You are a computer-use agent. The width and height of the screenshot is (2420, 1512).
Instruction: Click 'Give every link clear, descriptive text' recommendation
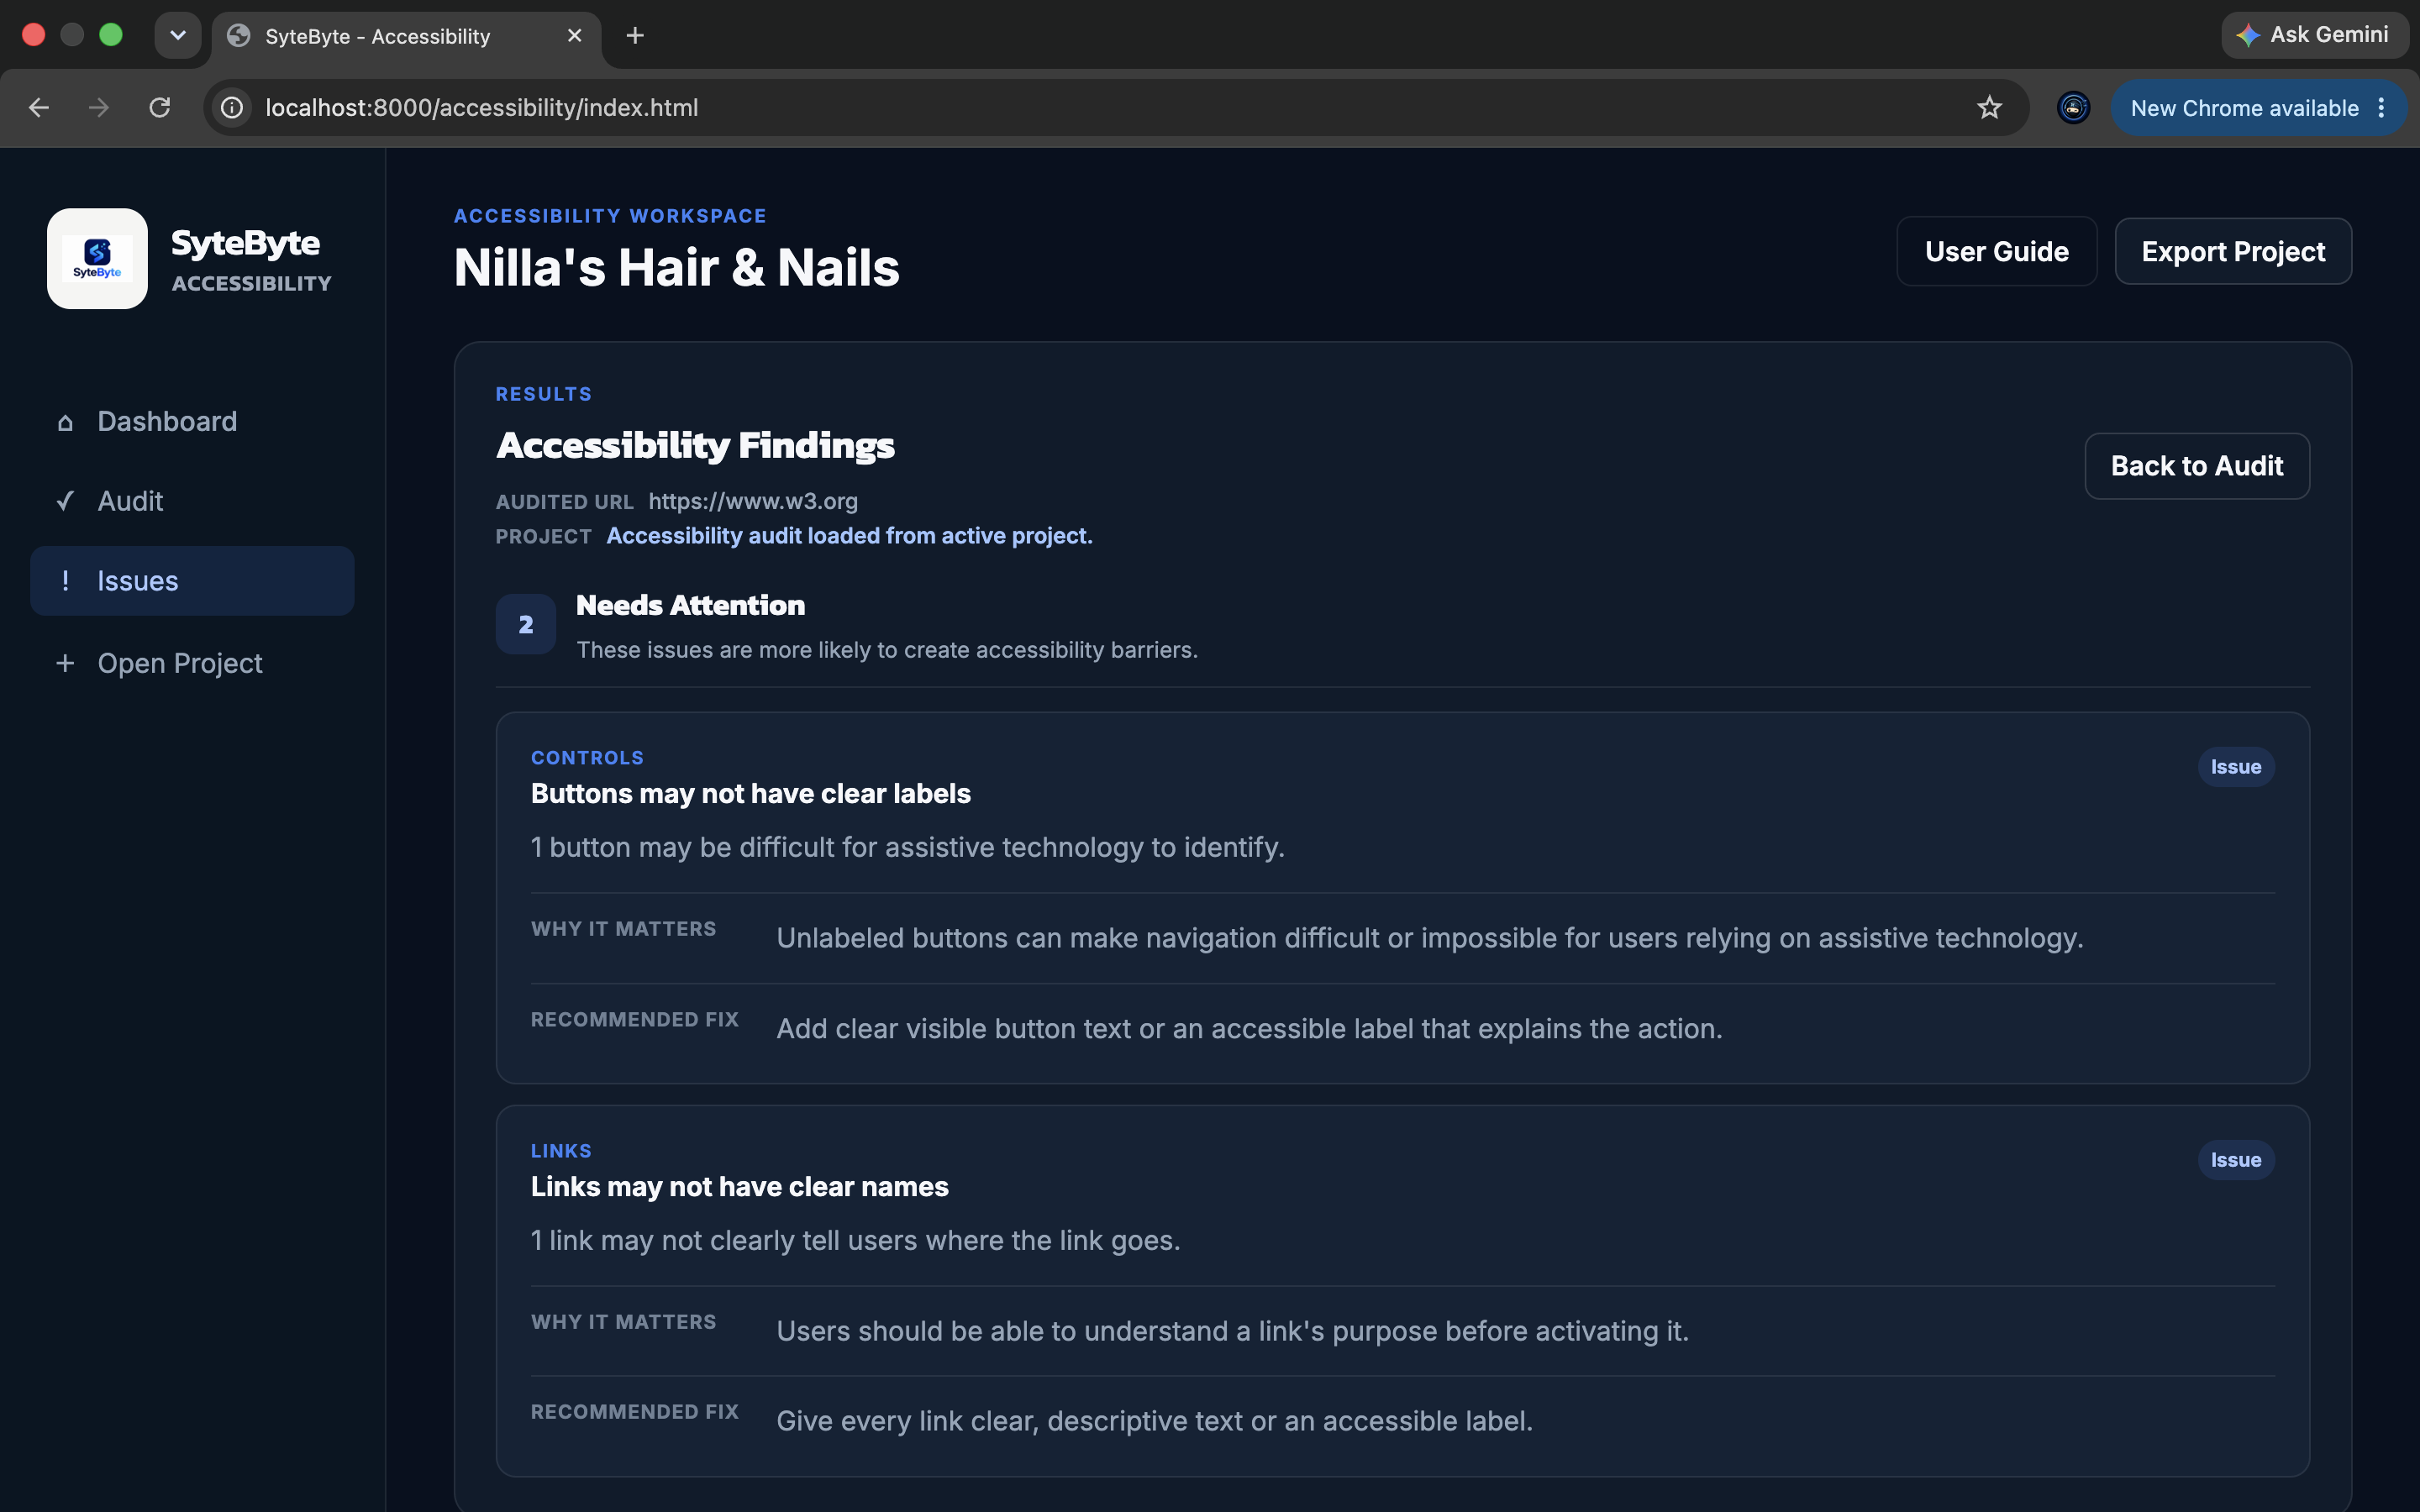point(1154,1421)
